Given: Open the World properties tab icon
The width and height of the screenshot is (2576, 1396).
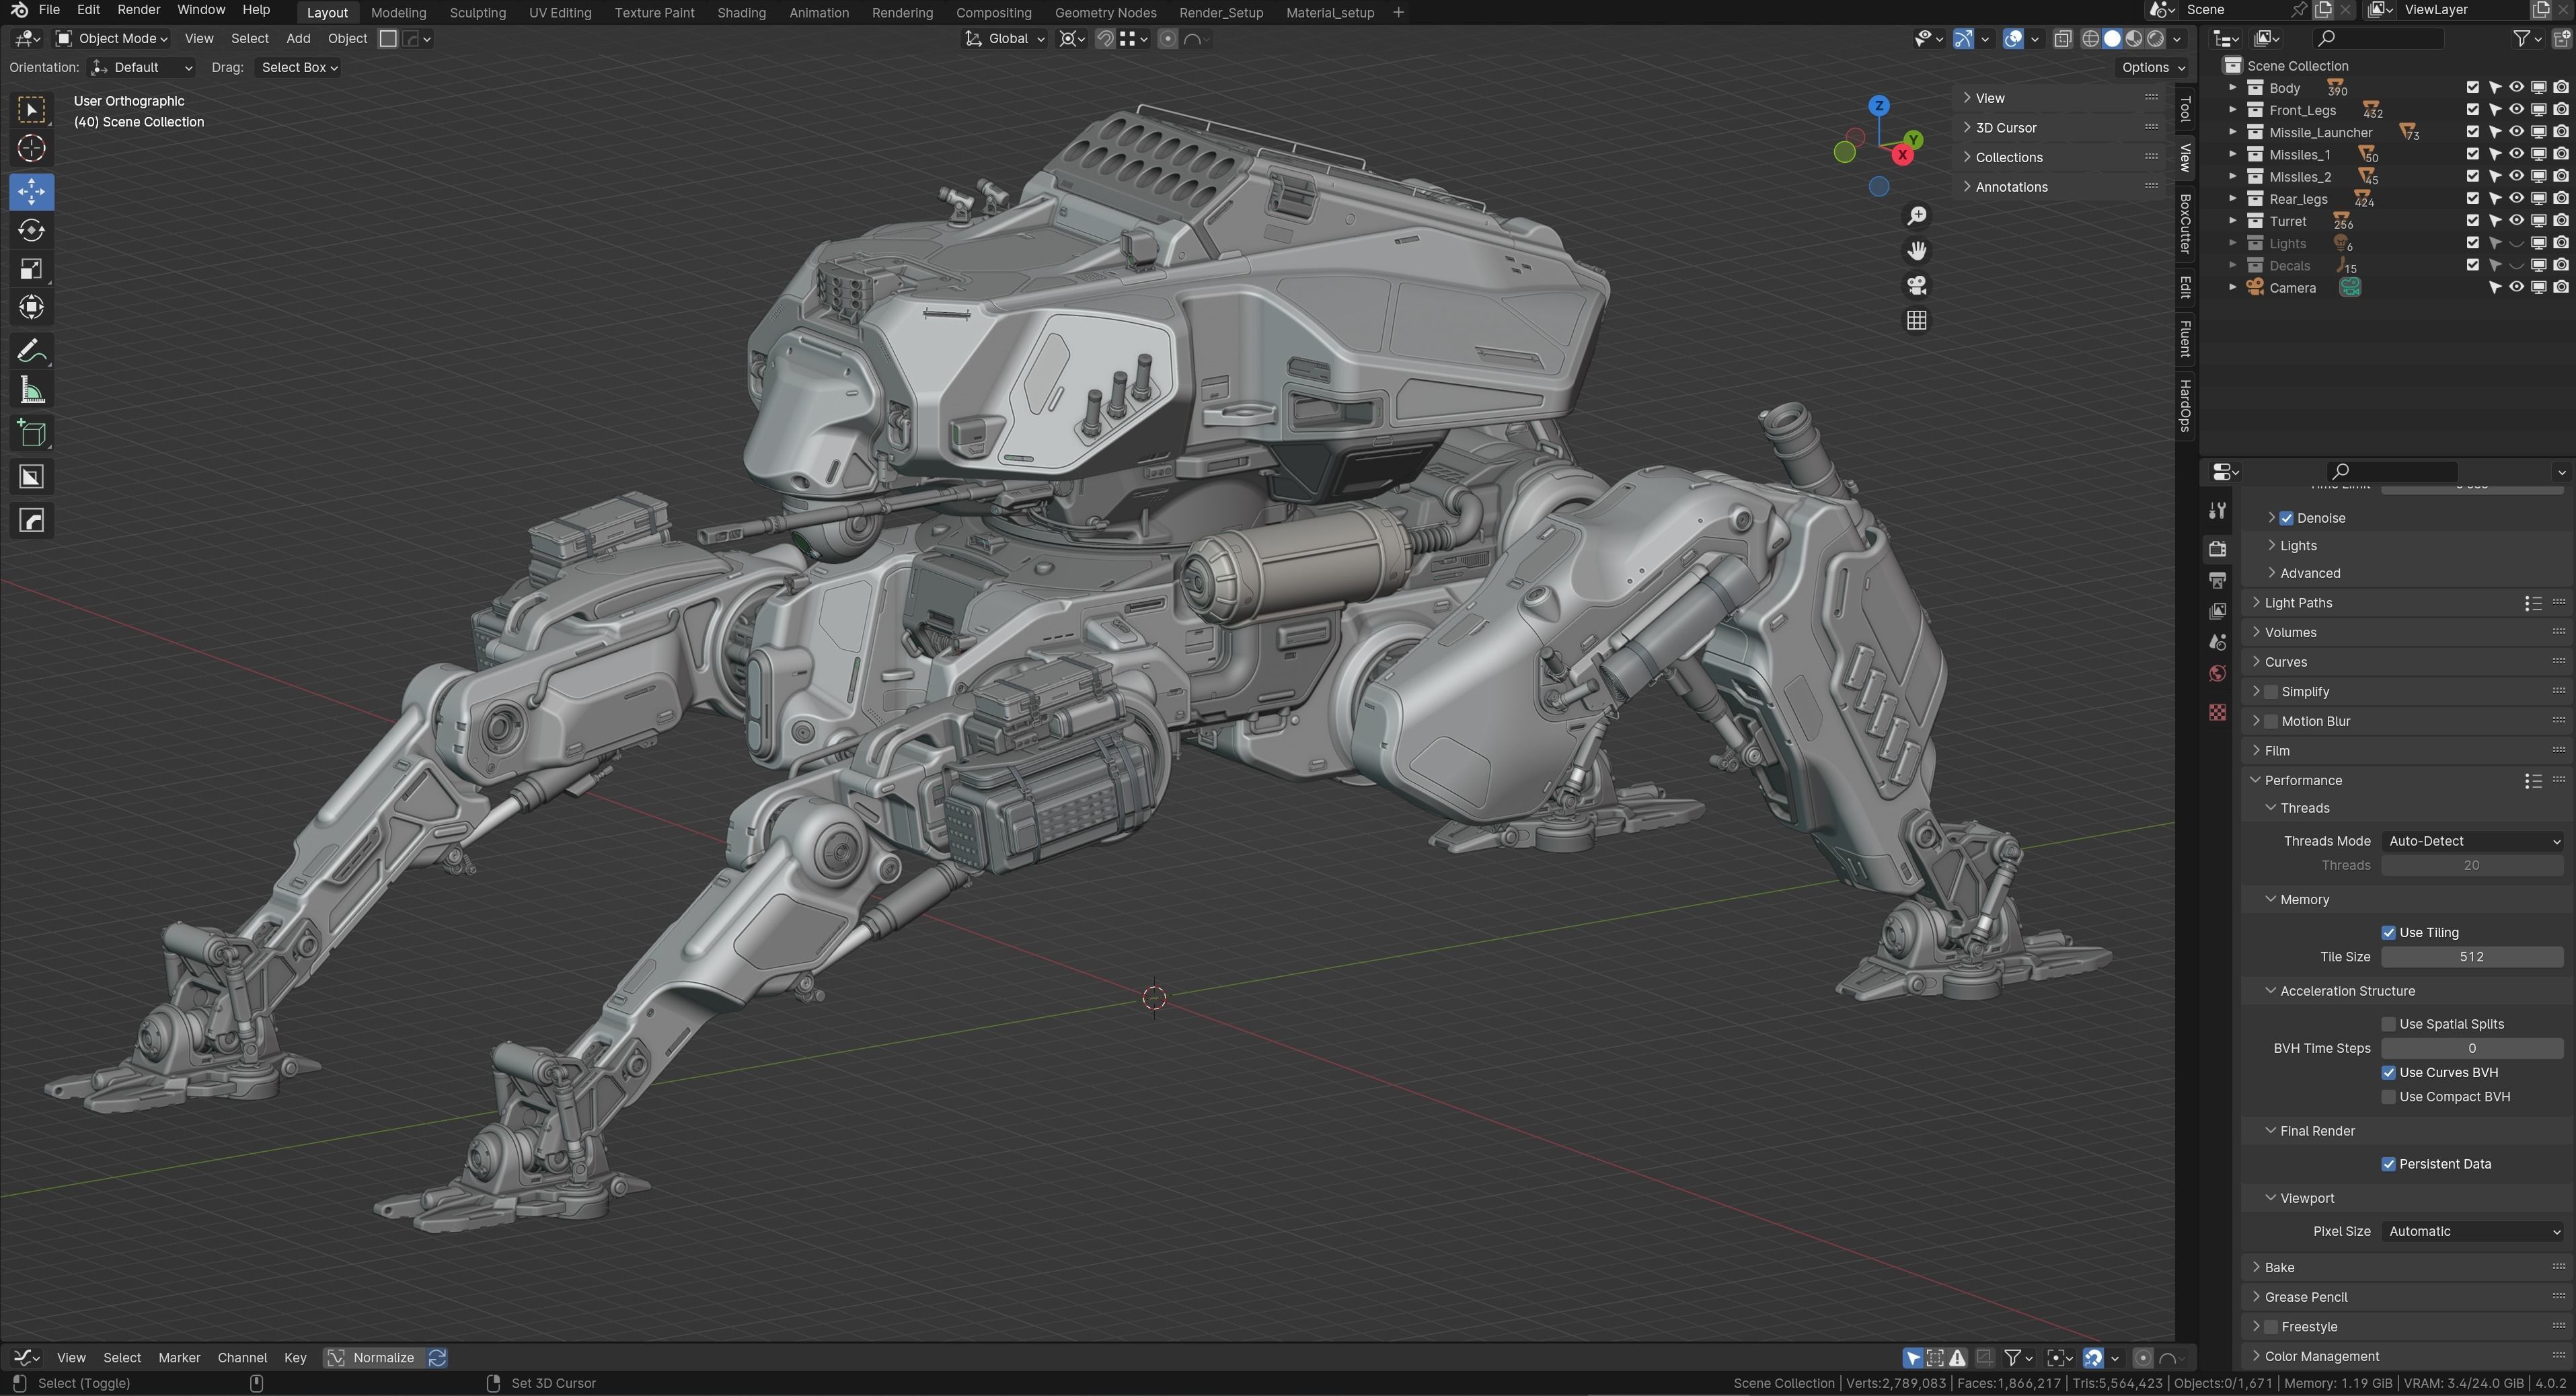Looking at the screenshot, I should [2217, 673].
